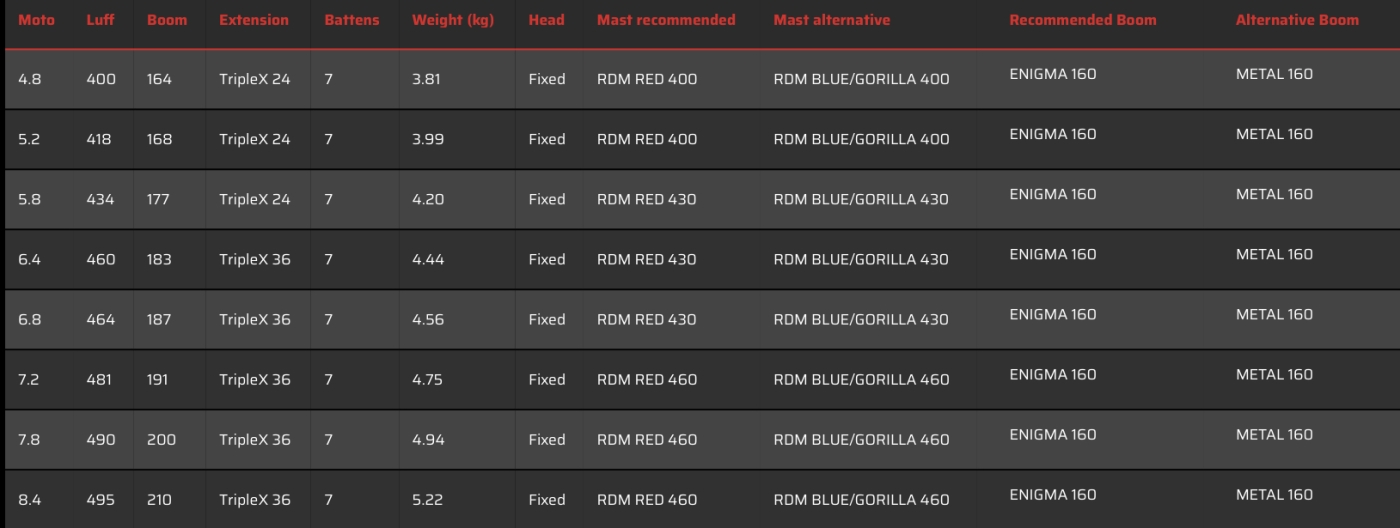Click luff value 481
Screen dimensions: 1400x528
pos(100,380)
